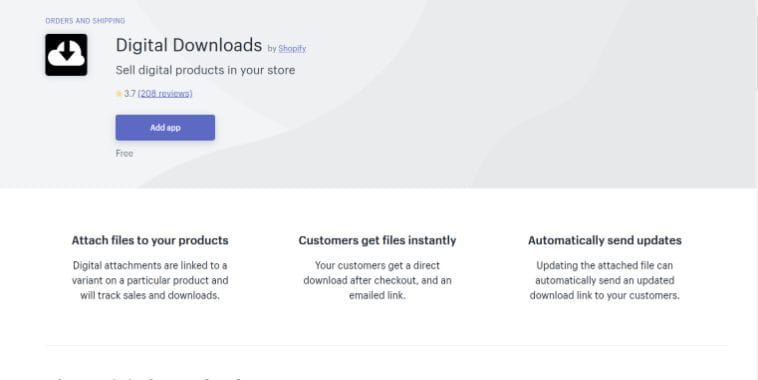Click the Free price label

click(x=124, y=153)
